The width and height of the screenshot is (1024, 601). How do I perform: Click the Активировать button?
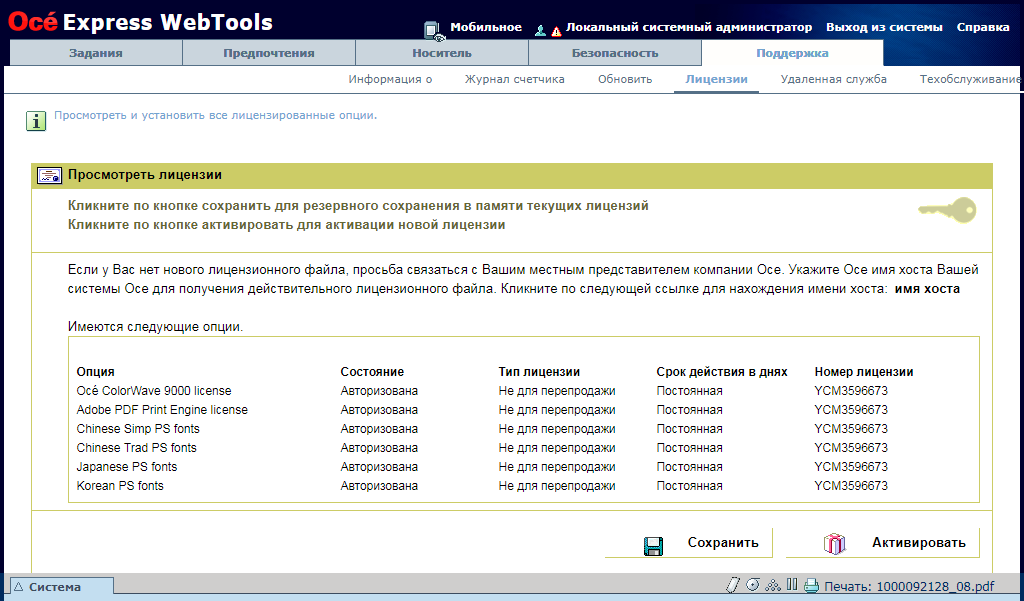point(883,543)
